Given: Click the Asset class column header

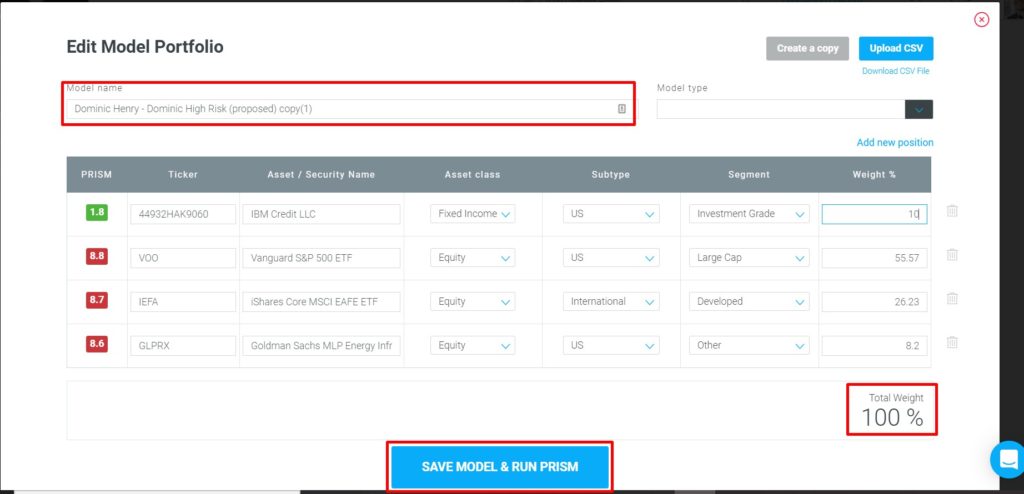Looking at the screenshot, I should click(472, 174).
